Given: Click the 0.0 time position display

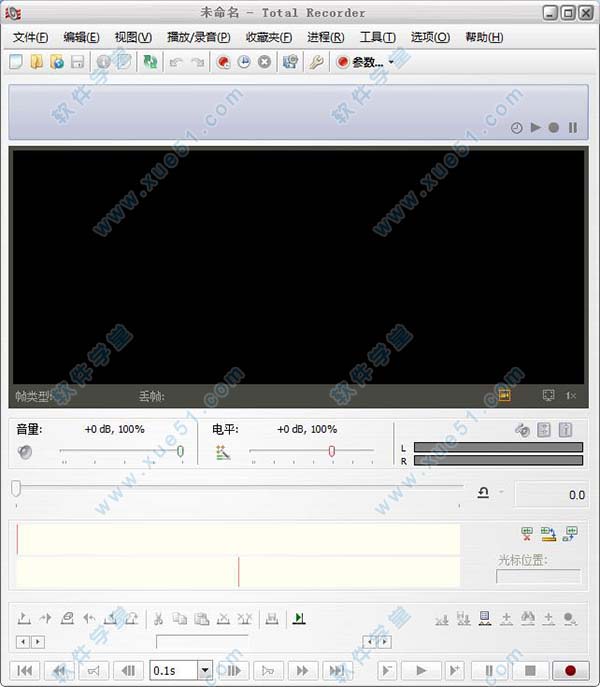Looking at the screenshot, I should coord(550,495).
